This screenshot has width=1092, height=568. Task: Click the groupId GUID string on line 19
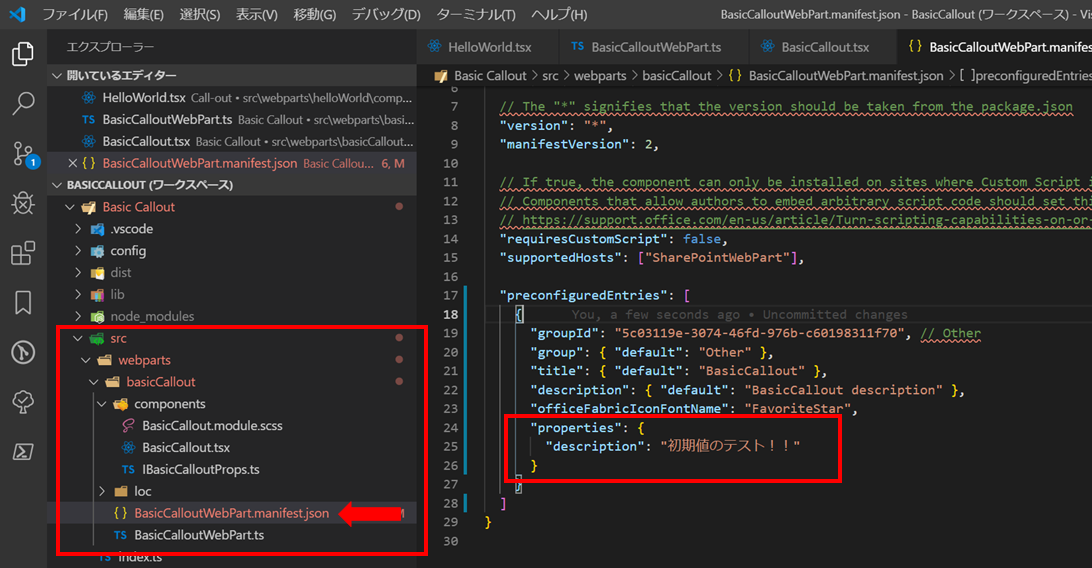tap(759, 333)
